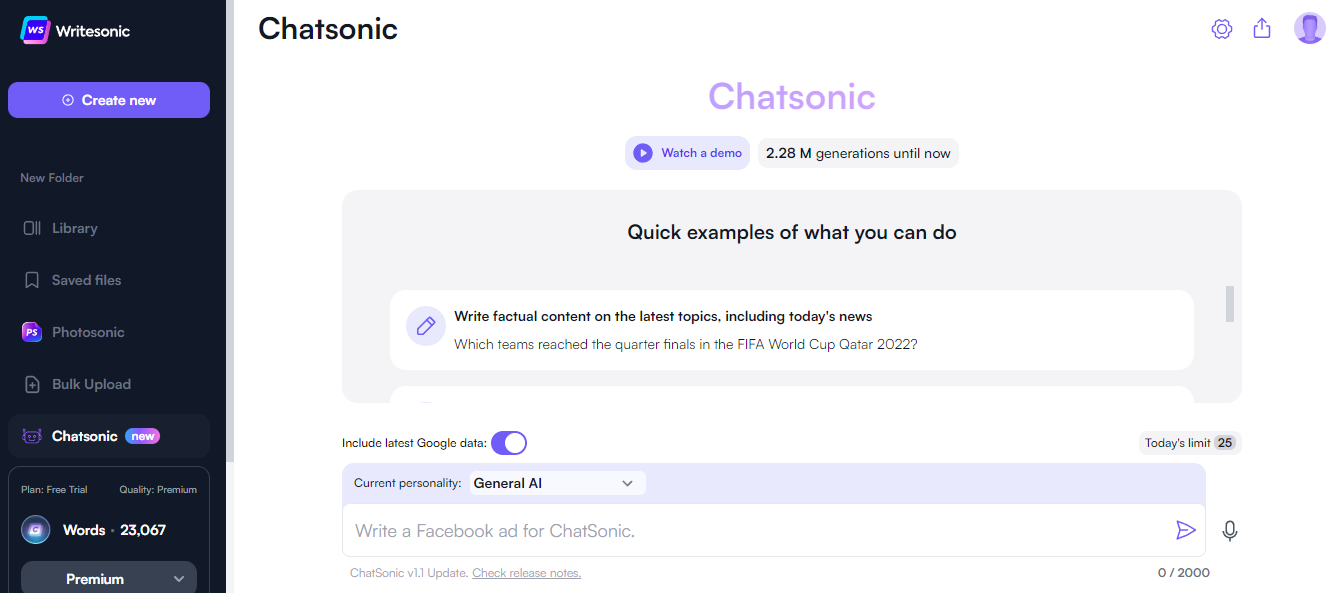Open Saved files in the sidebar
Image resolution: width=1330 pixels, height=593 pixels.
coord(86,280)
